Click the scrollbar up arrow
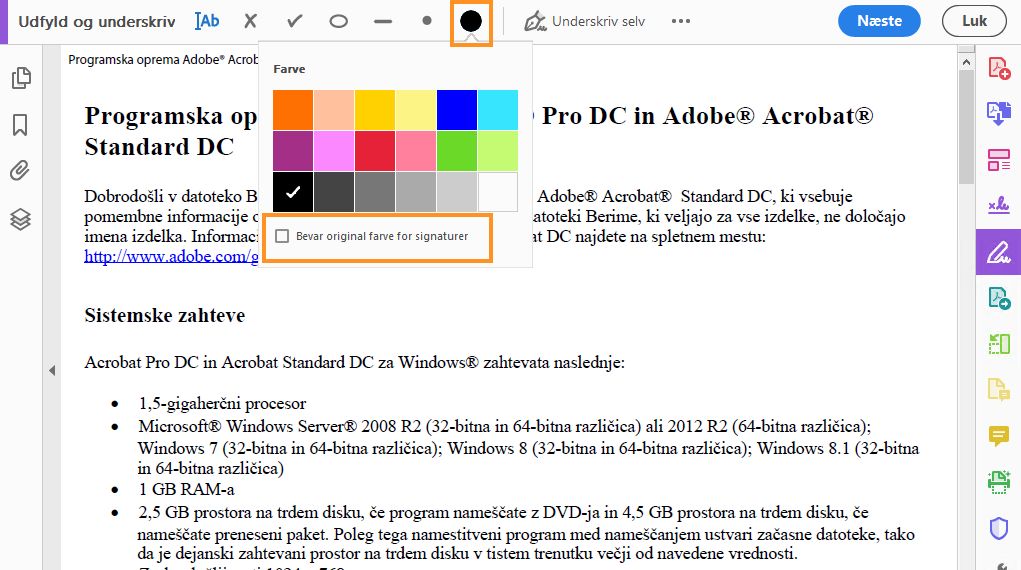 966,62
